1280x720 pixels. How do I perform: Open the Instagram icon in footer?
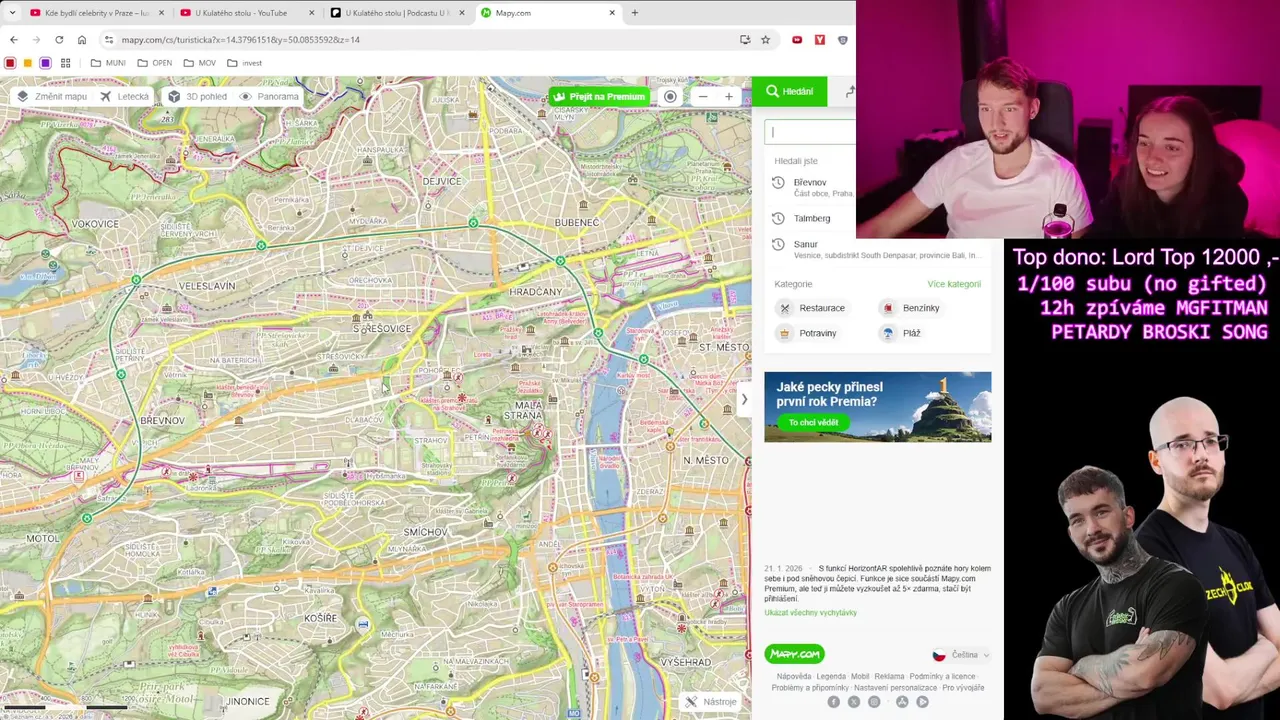(x=874, y=702)
